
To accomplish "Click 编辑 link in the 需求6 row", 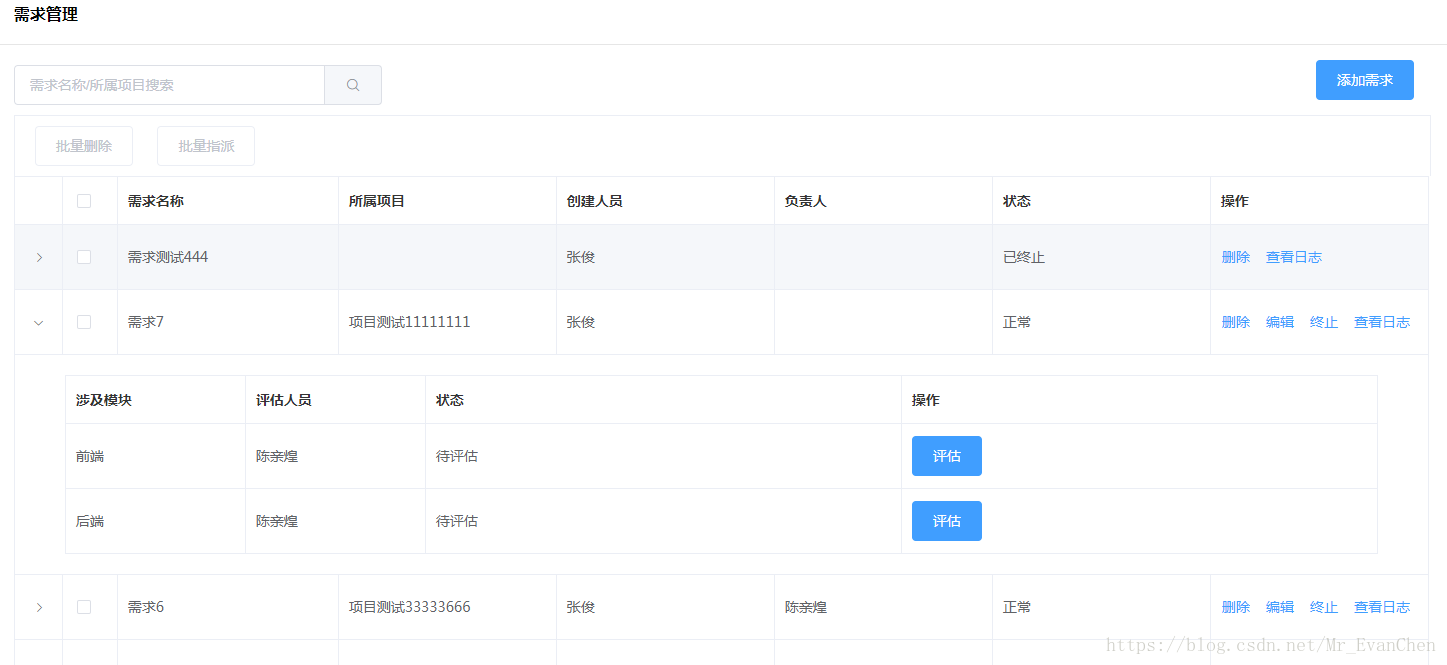I will tap(1280, 607).
